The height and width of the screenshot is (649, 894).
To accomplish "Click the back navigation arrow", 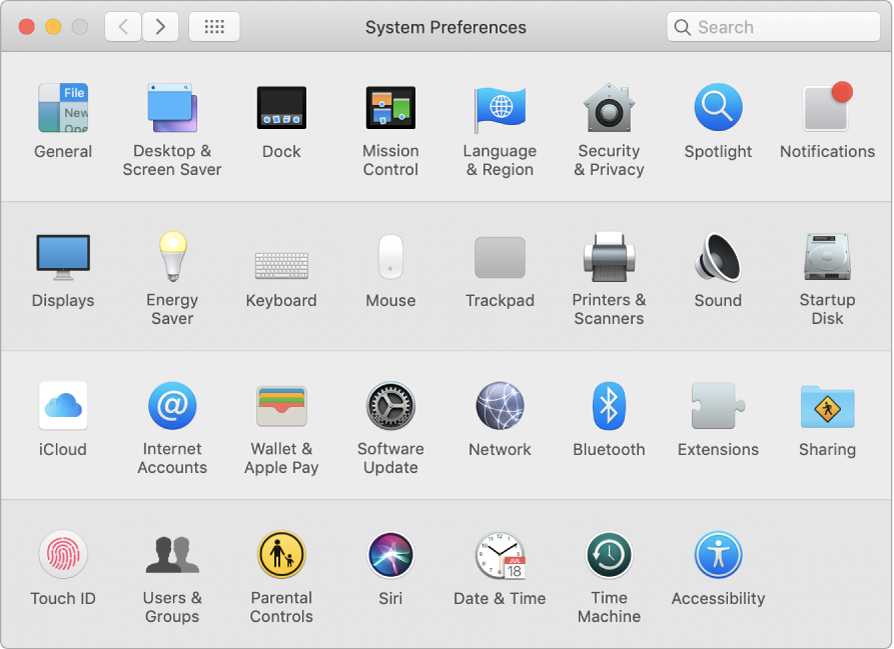I will point(122,26).
